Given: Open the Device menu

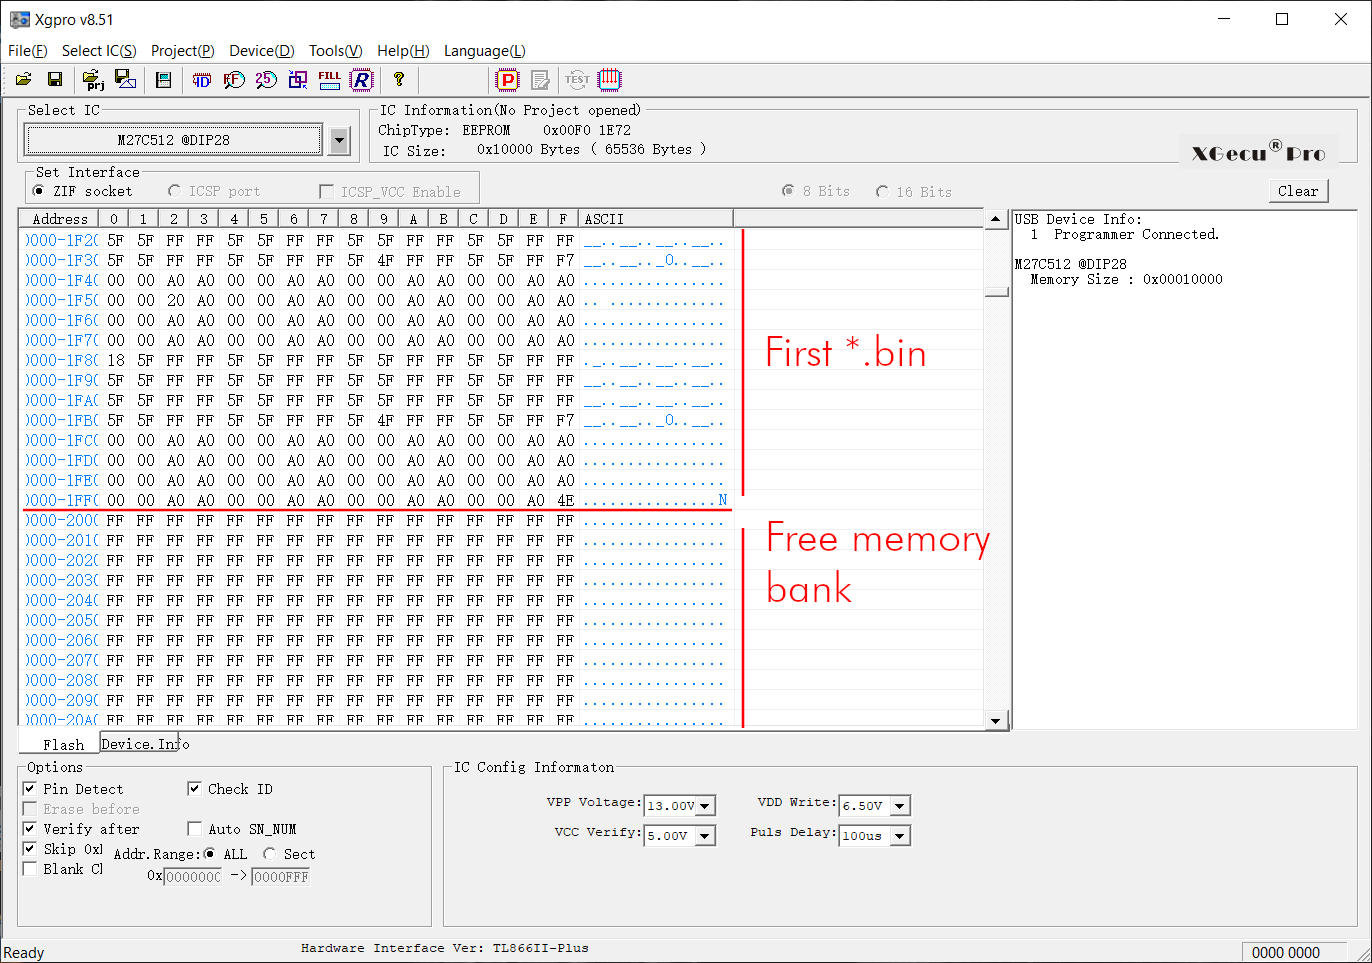Looking at the screenshot, I should coord(261,51).
